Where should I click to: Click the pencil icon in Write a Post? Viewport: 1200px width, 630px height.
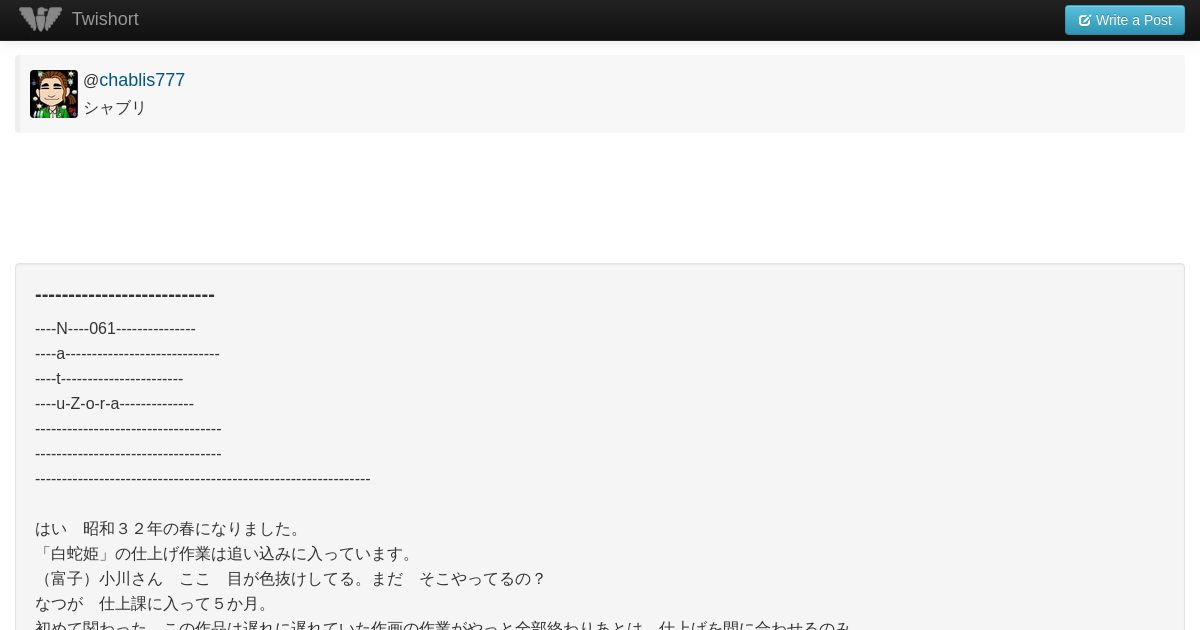pos(1085,20)
